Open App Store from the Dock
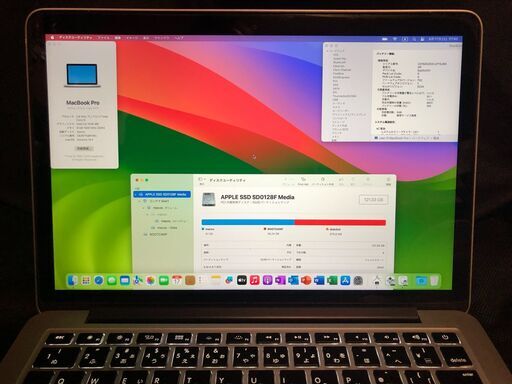This screenshot has width=512, height=384. tap(345, 281)
